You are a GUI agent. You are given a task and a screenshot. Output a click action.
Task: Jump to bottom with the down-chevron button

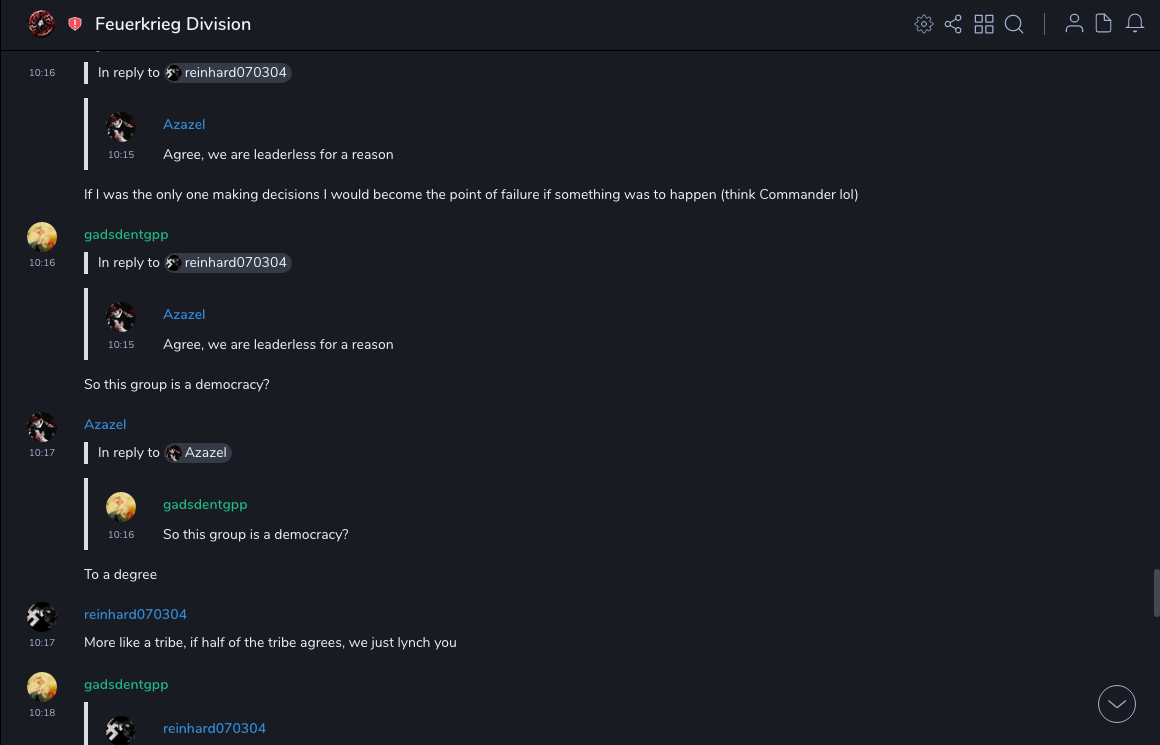coord(1117,704)
